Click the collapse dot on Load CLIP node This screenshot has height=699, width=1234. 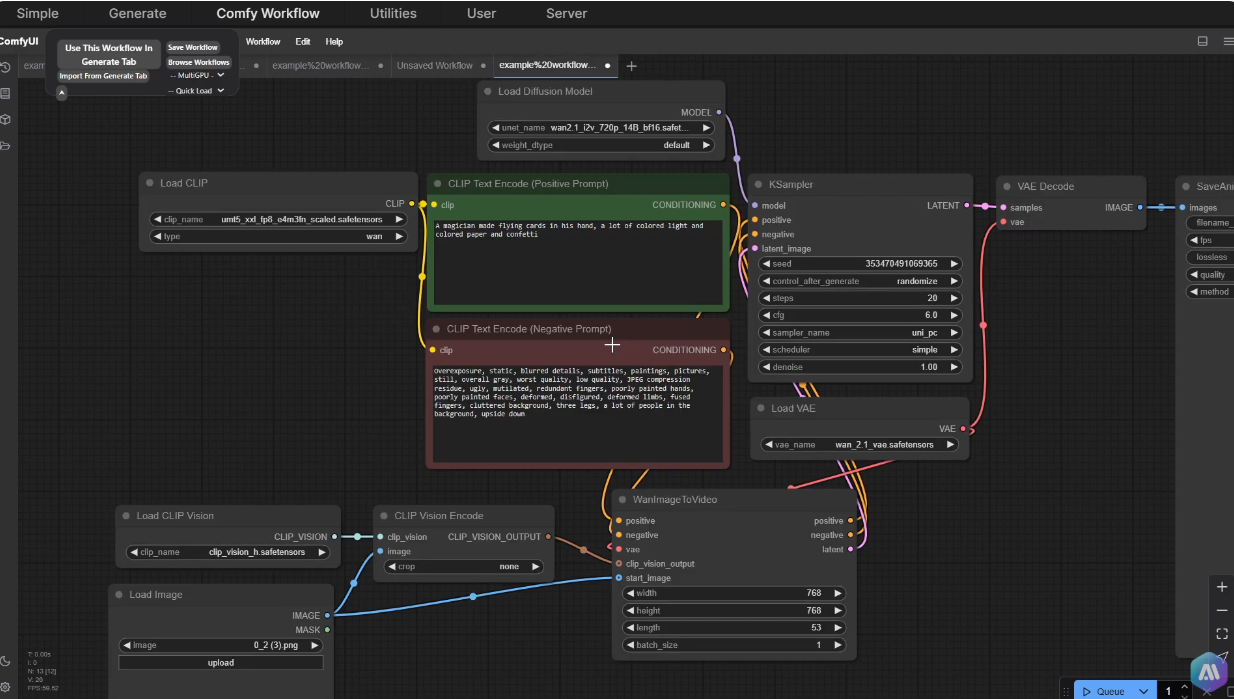click(149, 183)
